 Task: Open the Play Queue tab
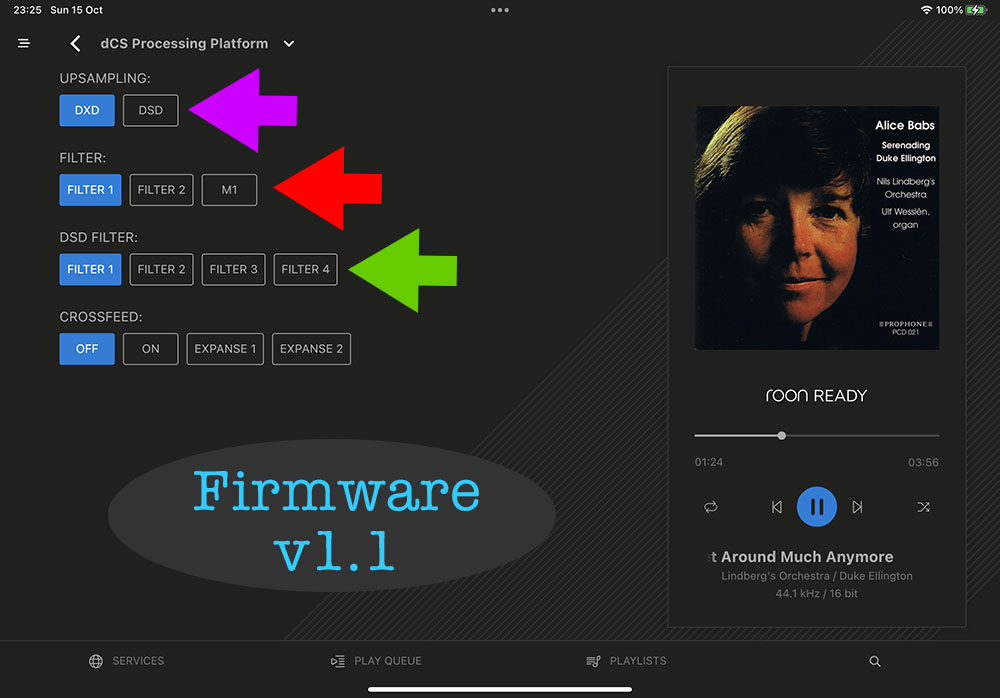click(376, 661)
